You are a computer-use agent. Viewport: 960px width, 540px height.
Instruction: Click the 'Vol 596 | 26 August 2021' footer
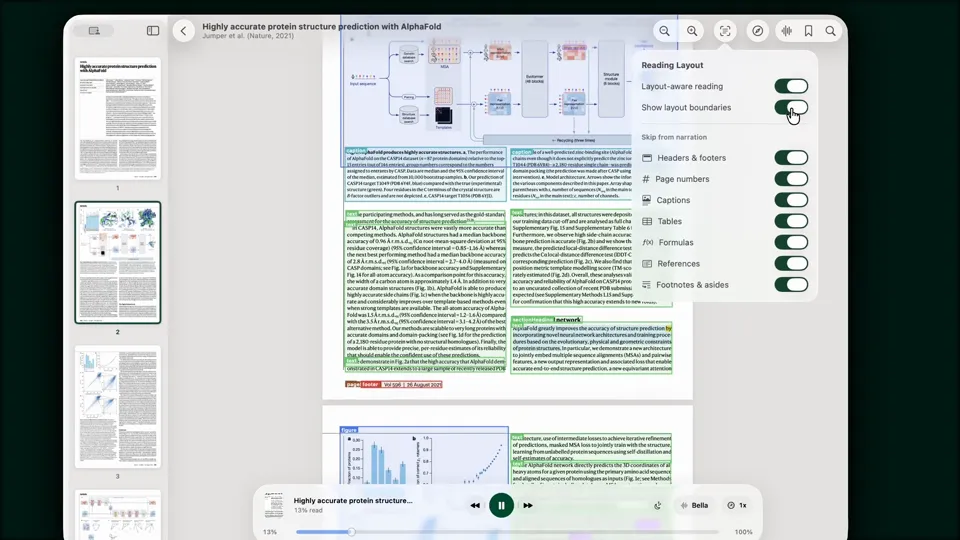click(x=411, y=384)
